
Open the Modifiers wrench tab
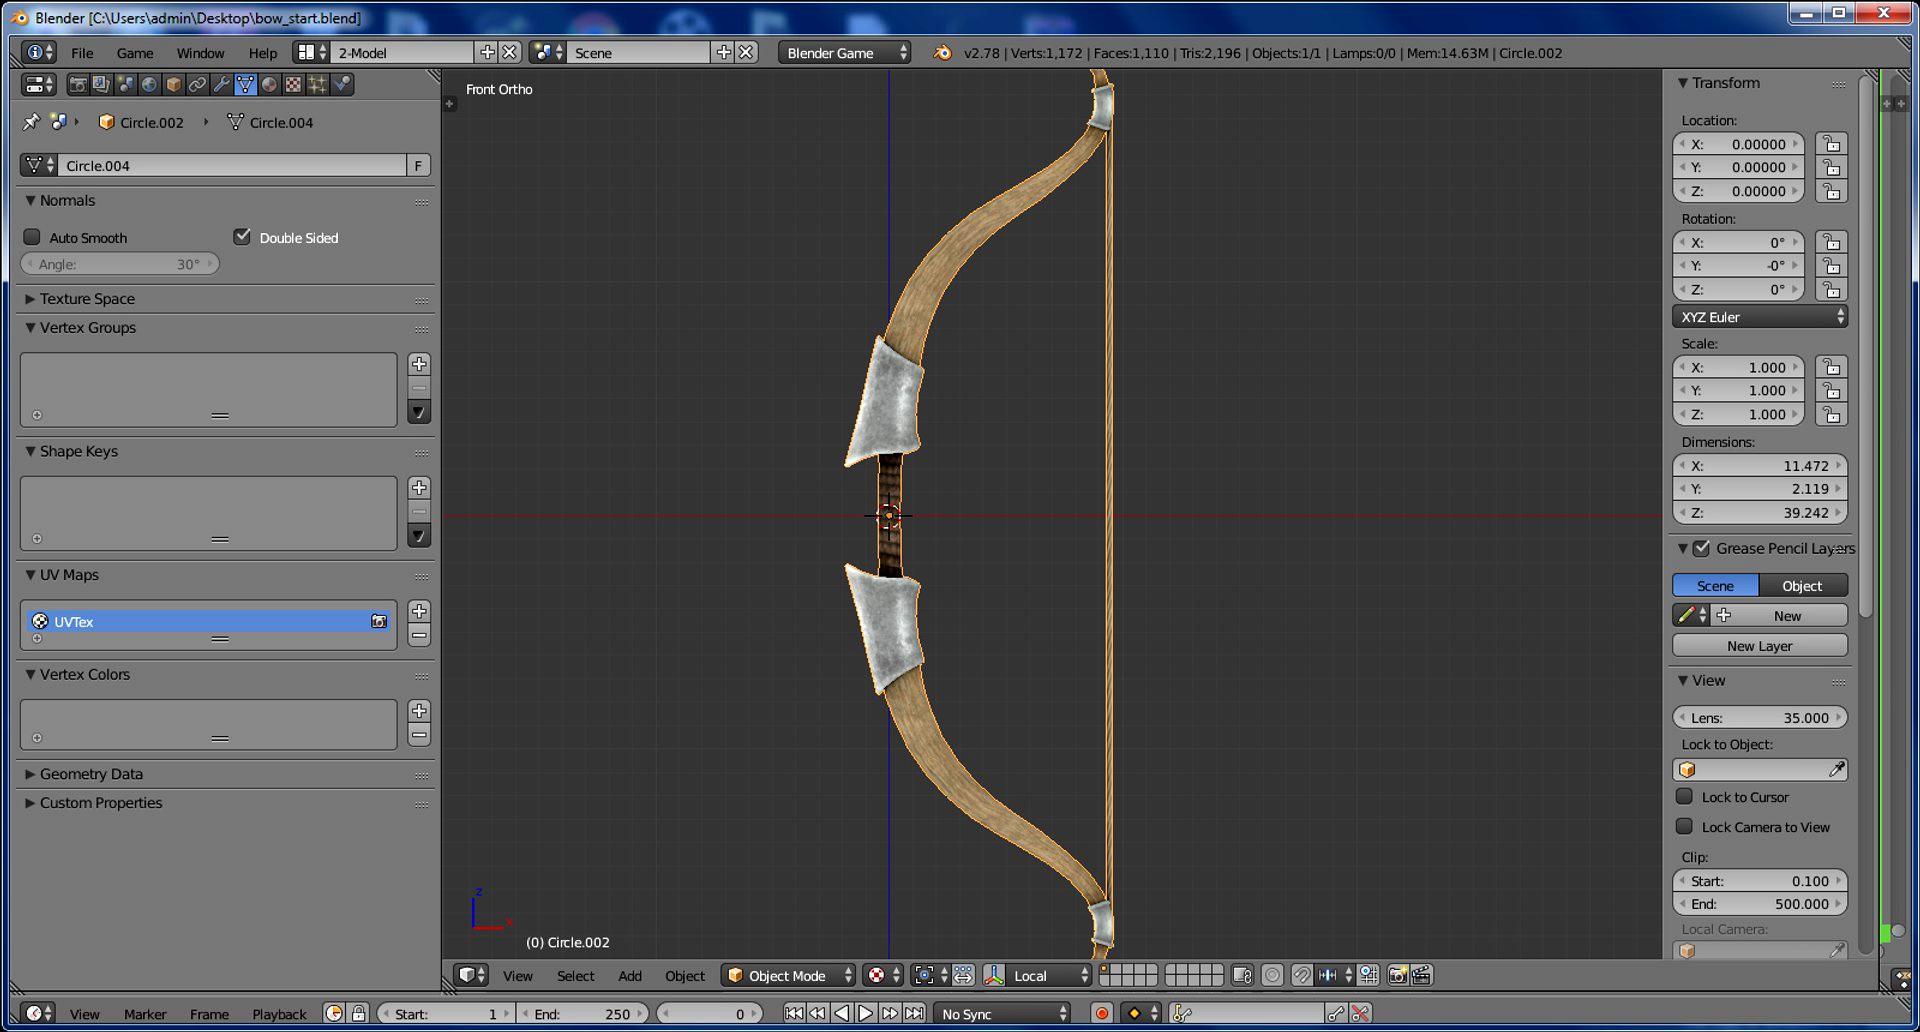tap(221, 85)
